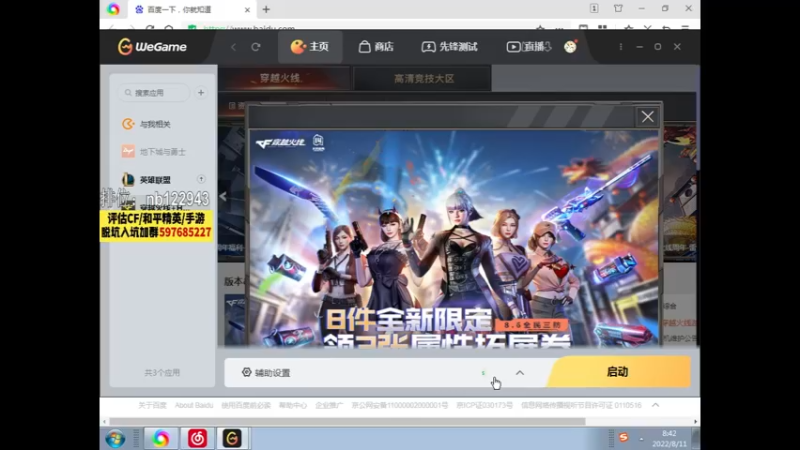This screenshot has width=800, height=450.
Task: Click the browser logo icon
Action: pos(113,9)
